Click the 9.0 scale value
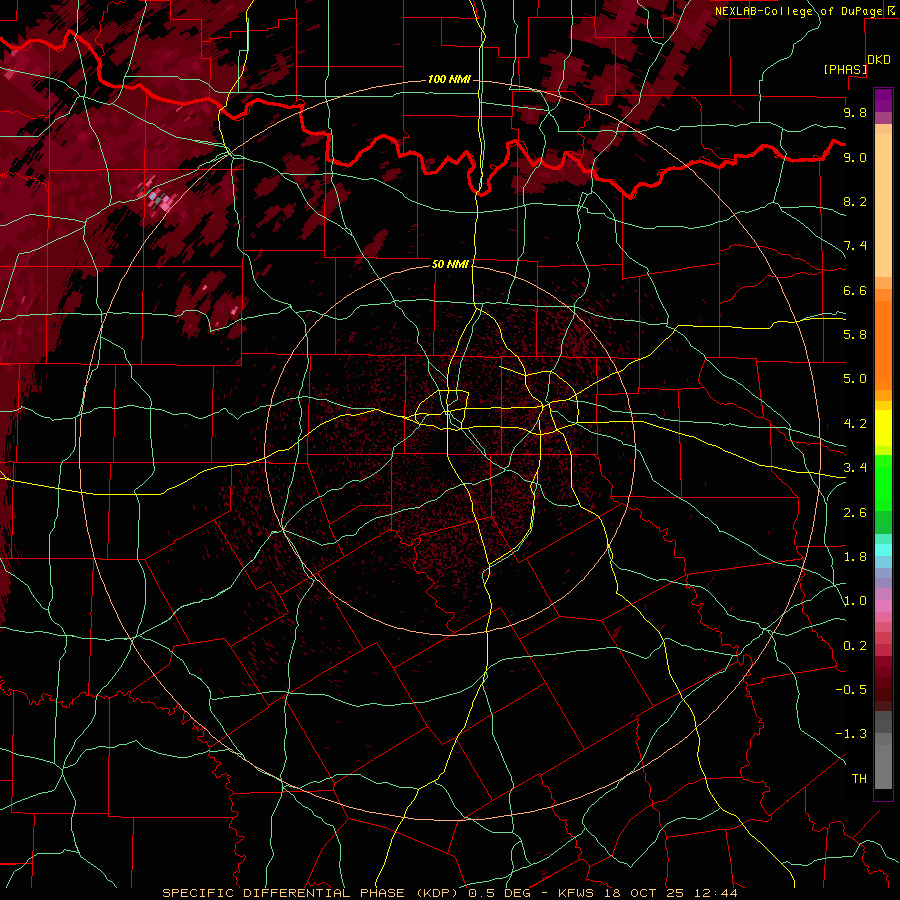 click(855, 157)
